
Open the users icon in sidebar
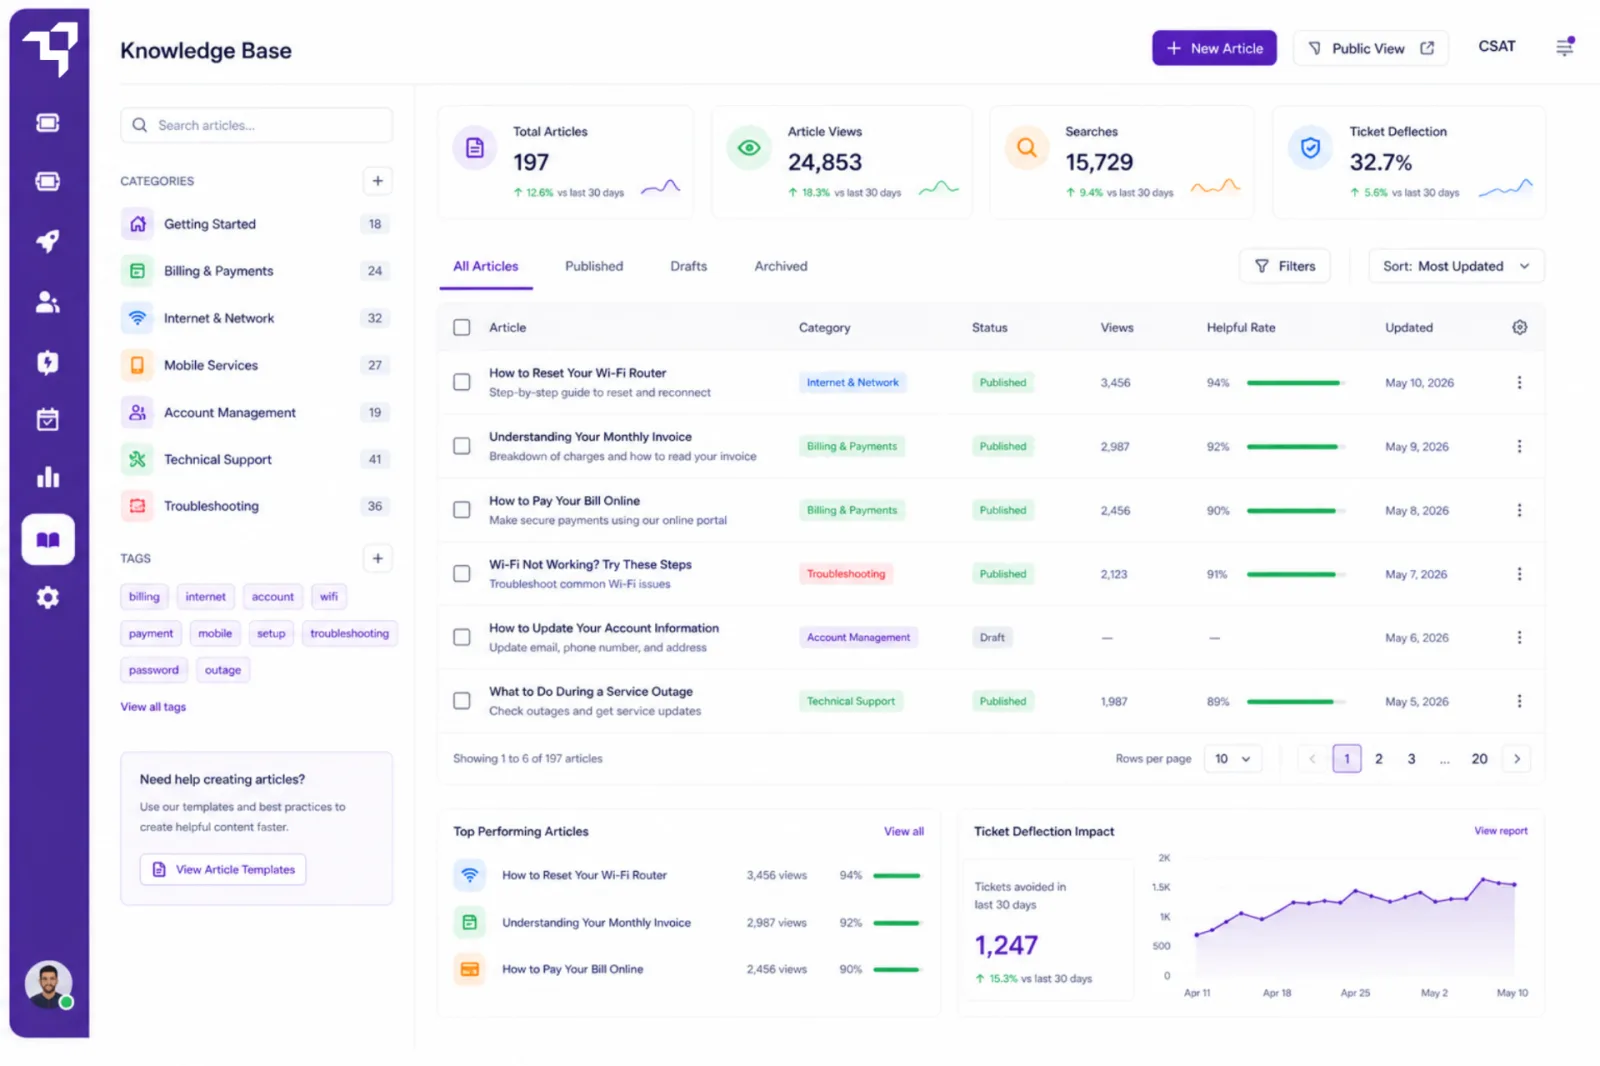click(48, 302)
